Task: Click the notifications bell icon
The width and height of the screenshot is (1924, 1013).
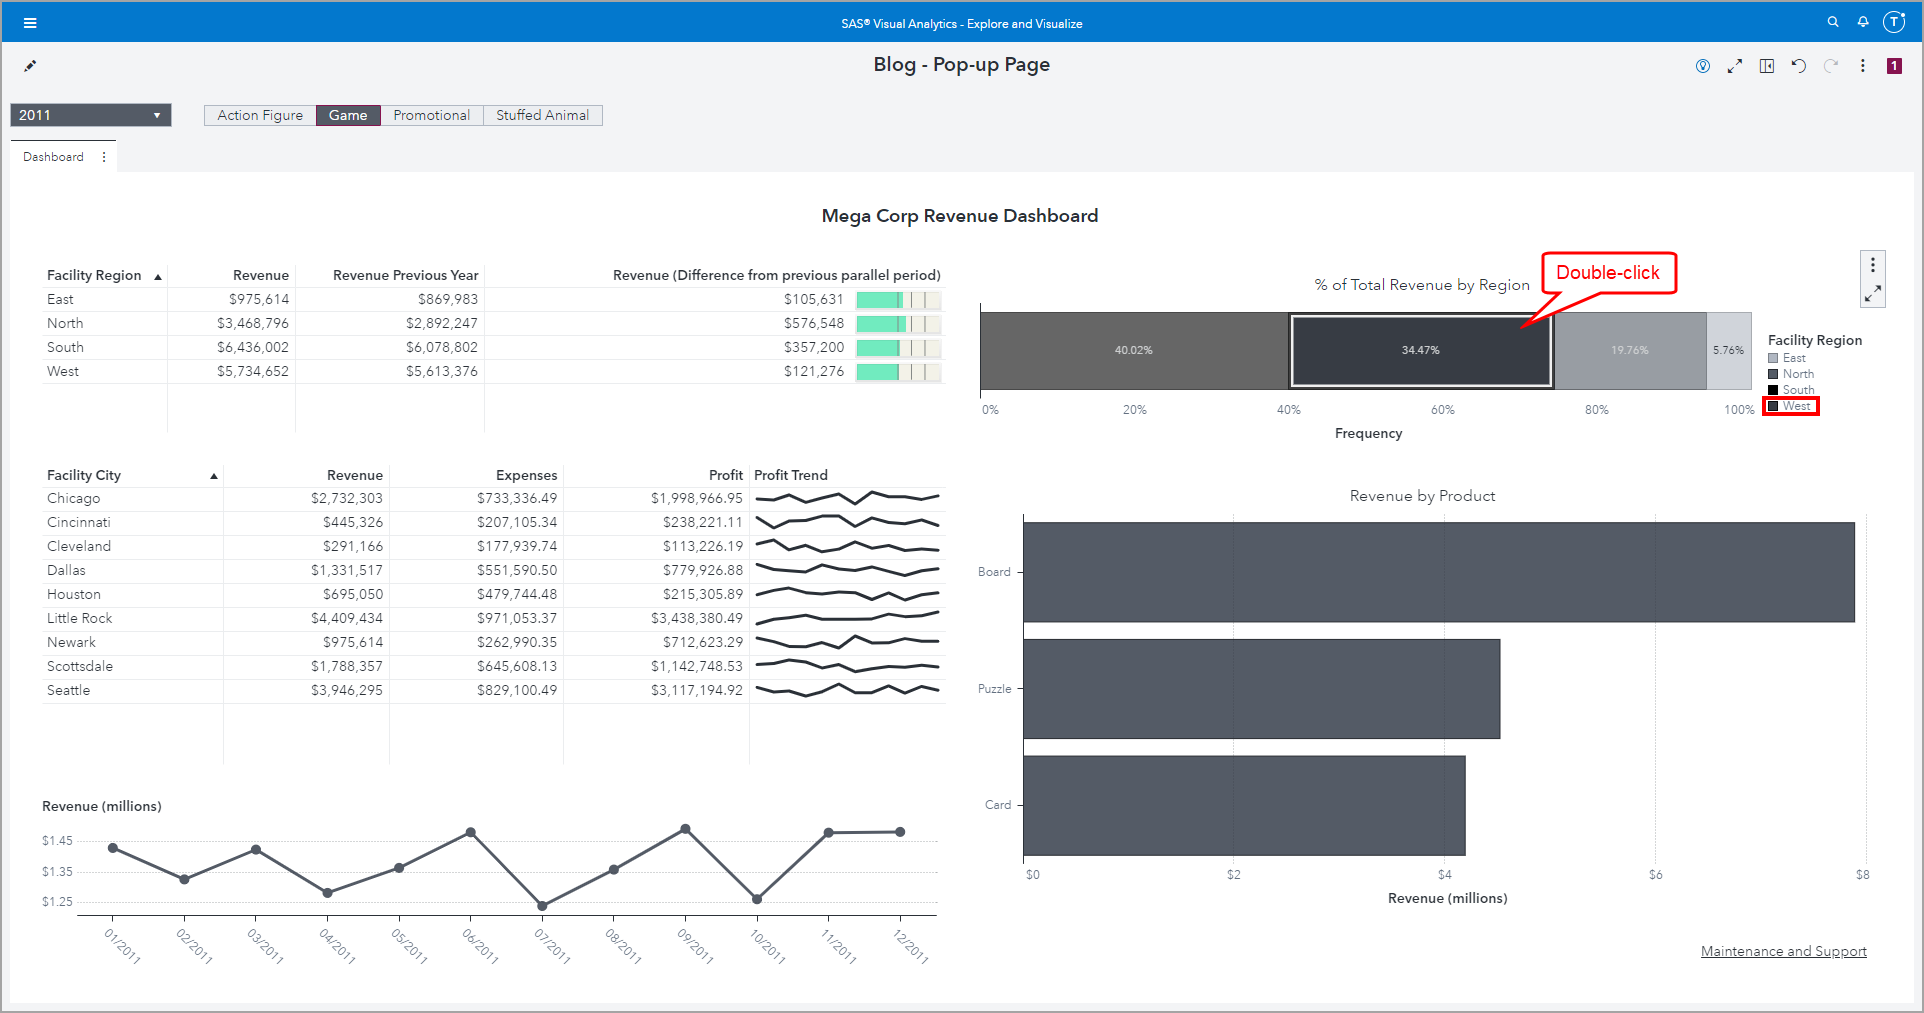Action: coord(1862,21)
